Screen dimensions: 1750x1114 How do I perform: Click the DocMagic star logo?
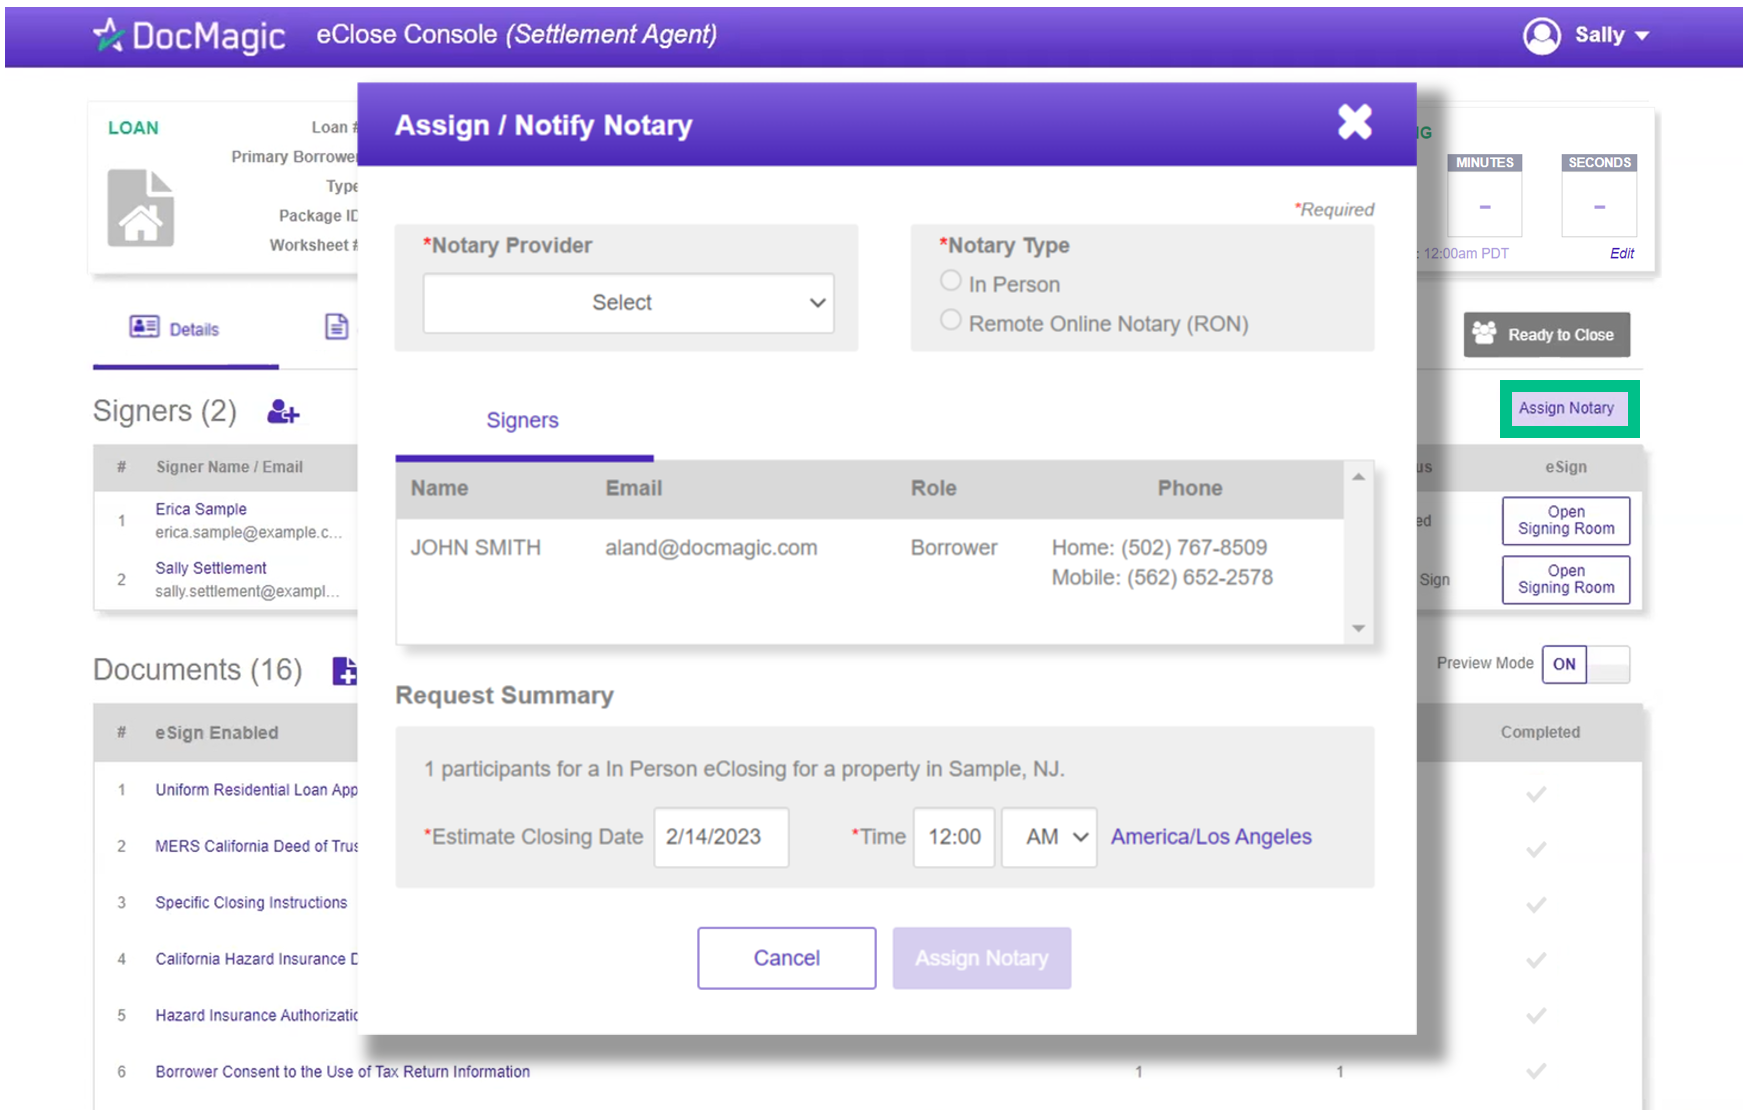(108, 36)
